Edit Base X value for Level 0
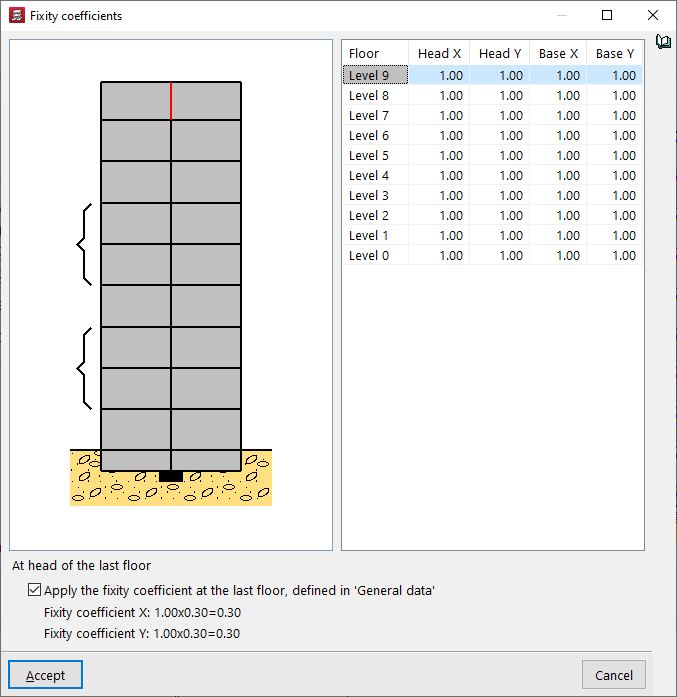The height and width of the screenshot is (697, 677). point(558,255)
